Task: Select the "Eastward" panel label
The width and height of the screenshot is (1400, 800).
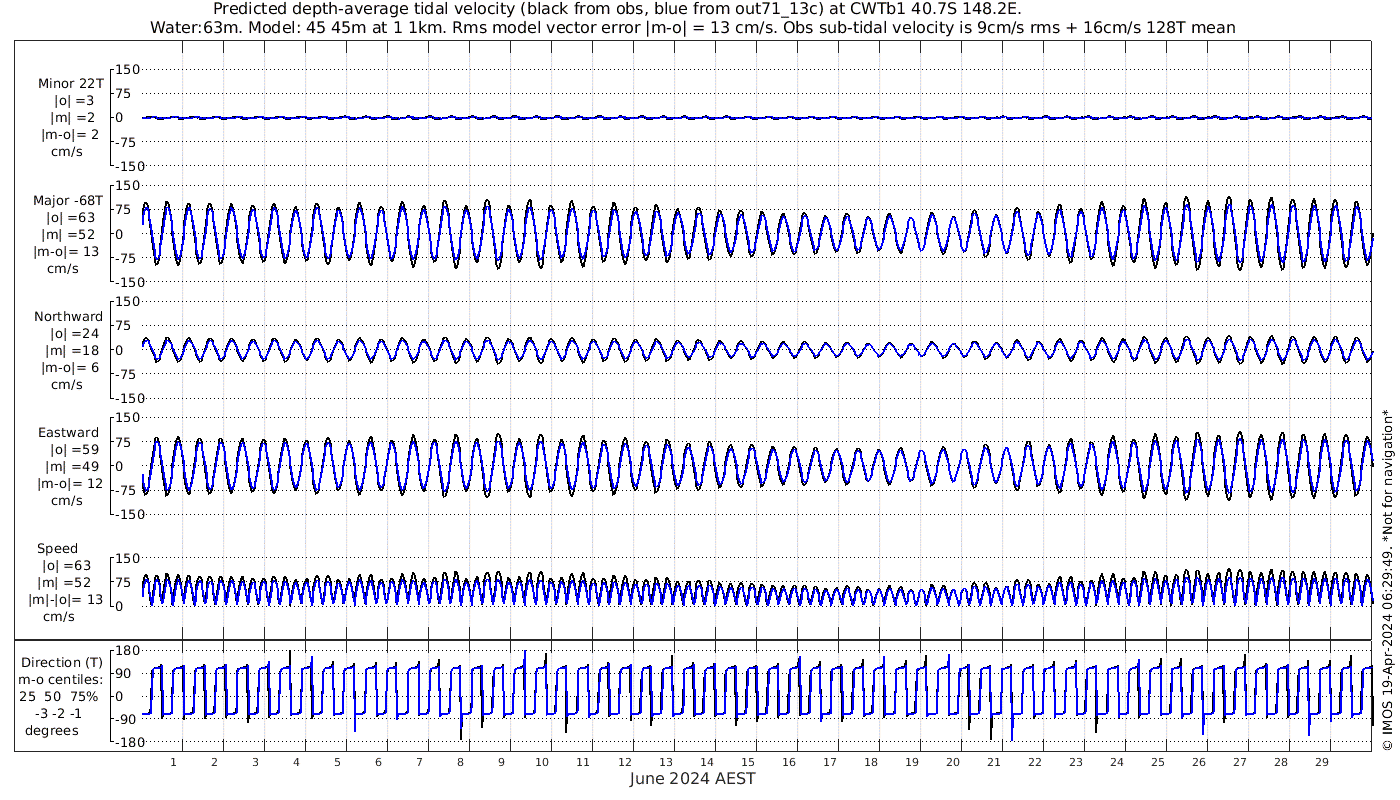Action: [69, 433]
